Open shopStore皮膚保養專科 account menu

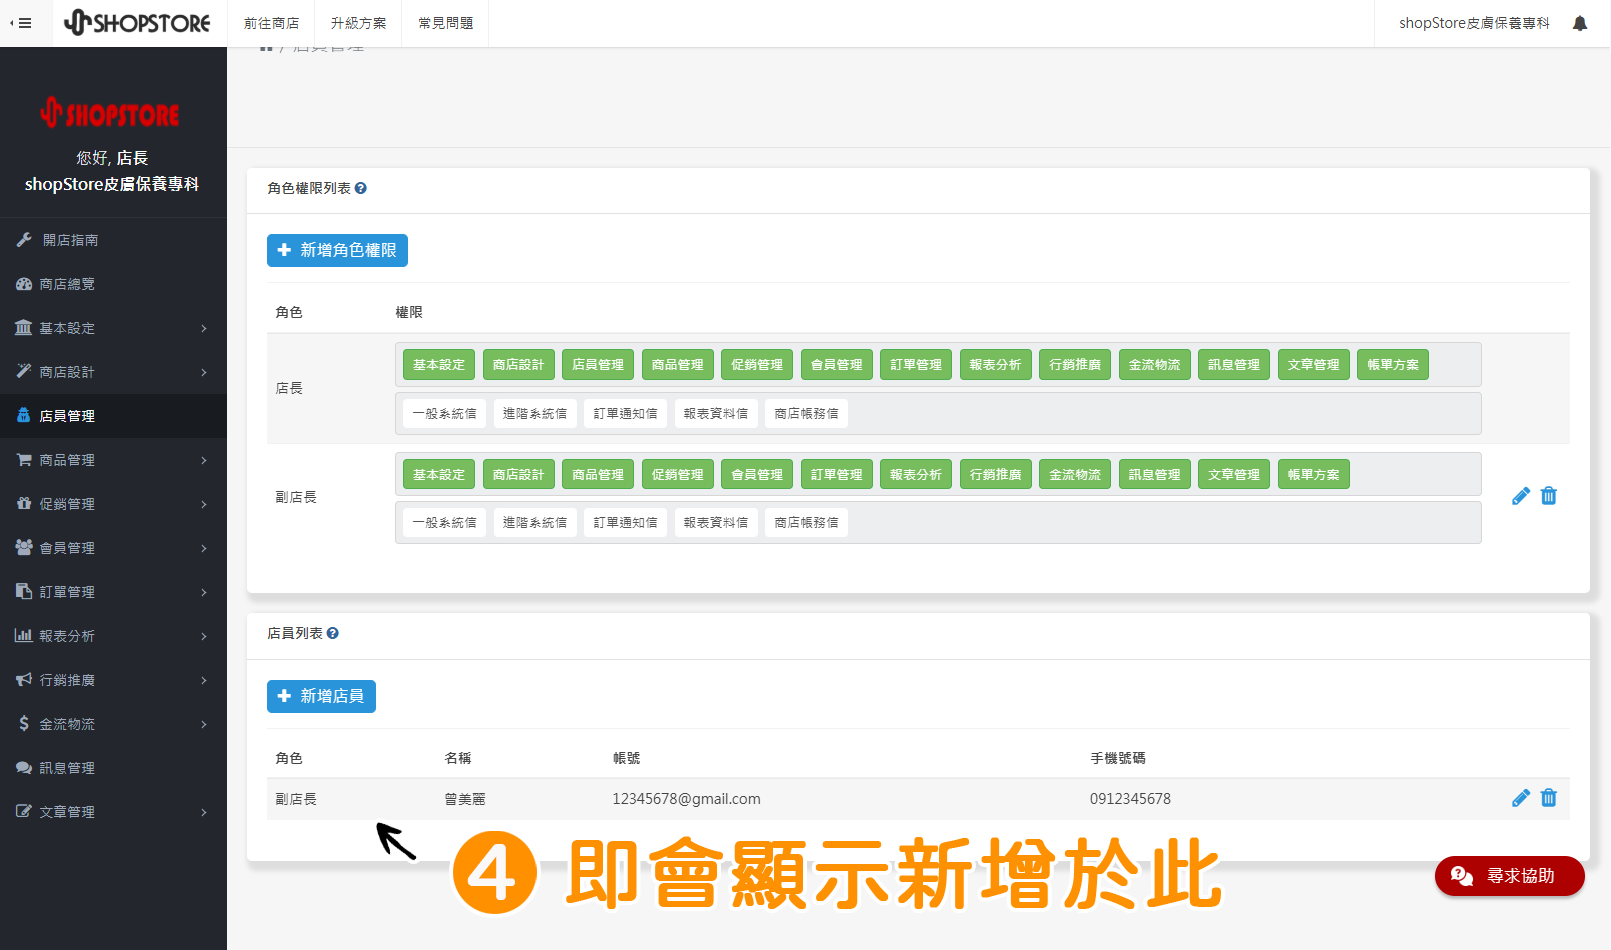1474,23
